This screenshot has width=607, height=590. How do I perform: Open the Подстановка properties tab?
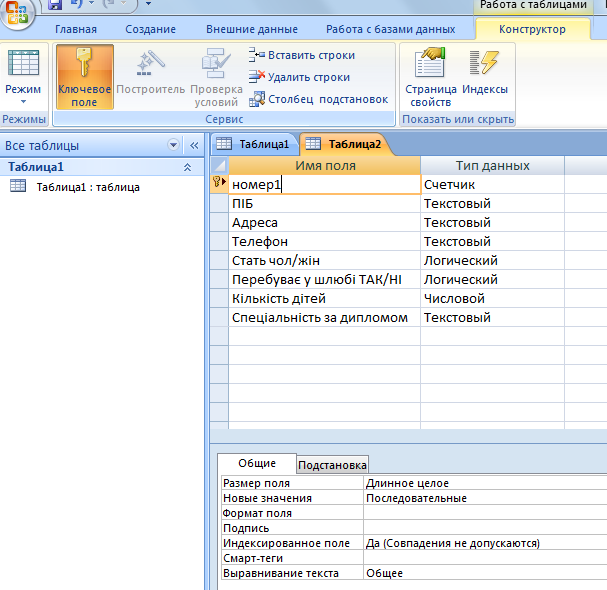[x=333, y=465]
